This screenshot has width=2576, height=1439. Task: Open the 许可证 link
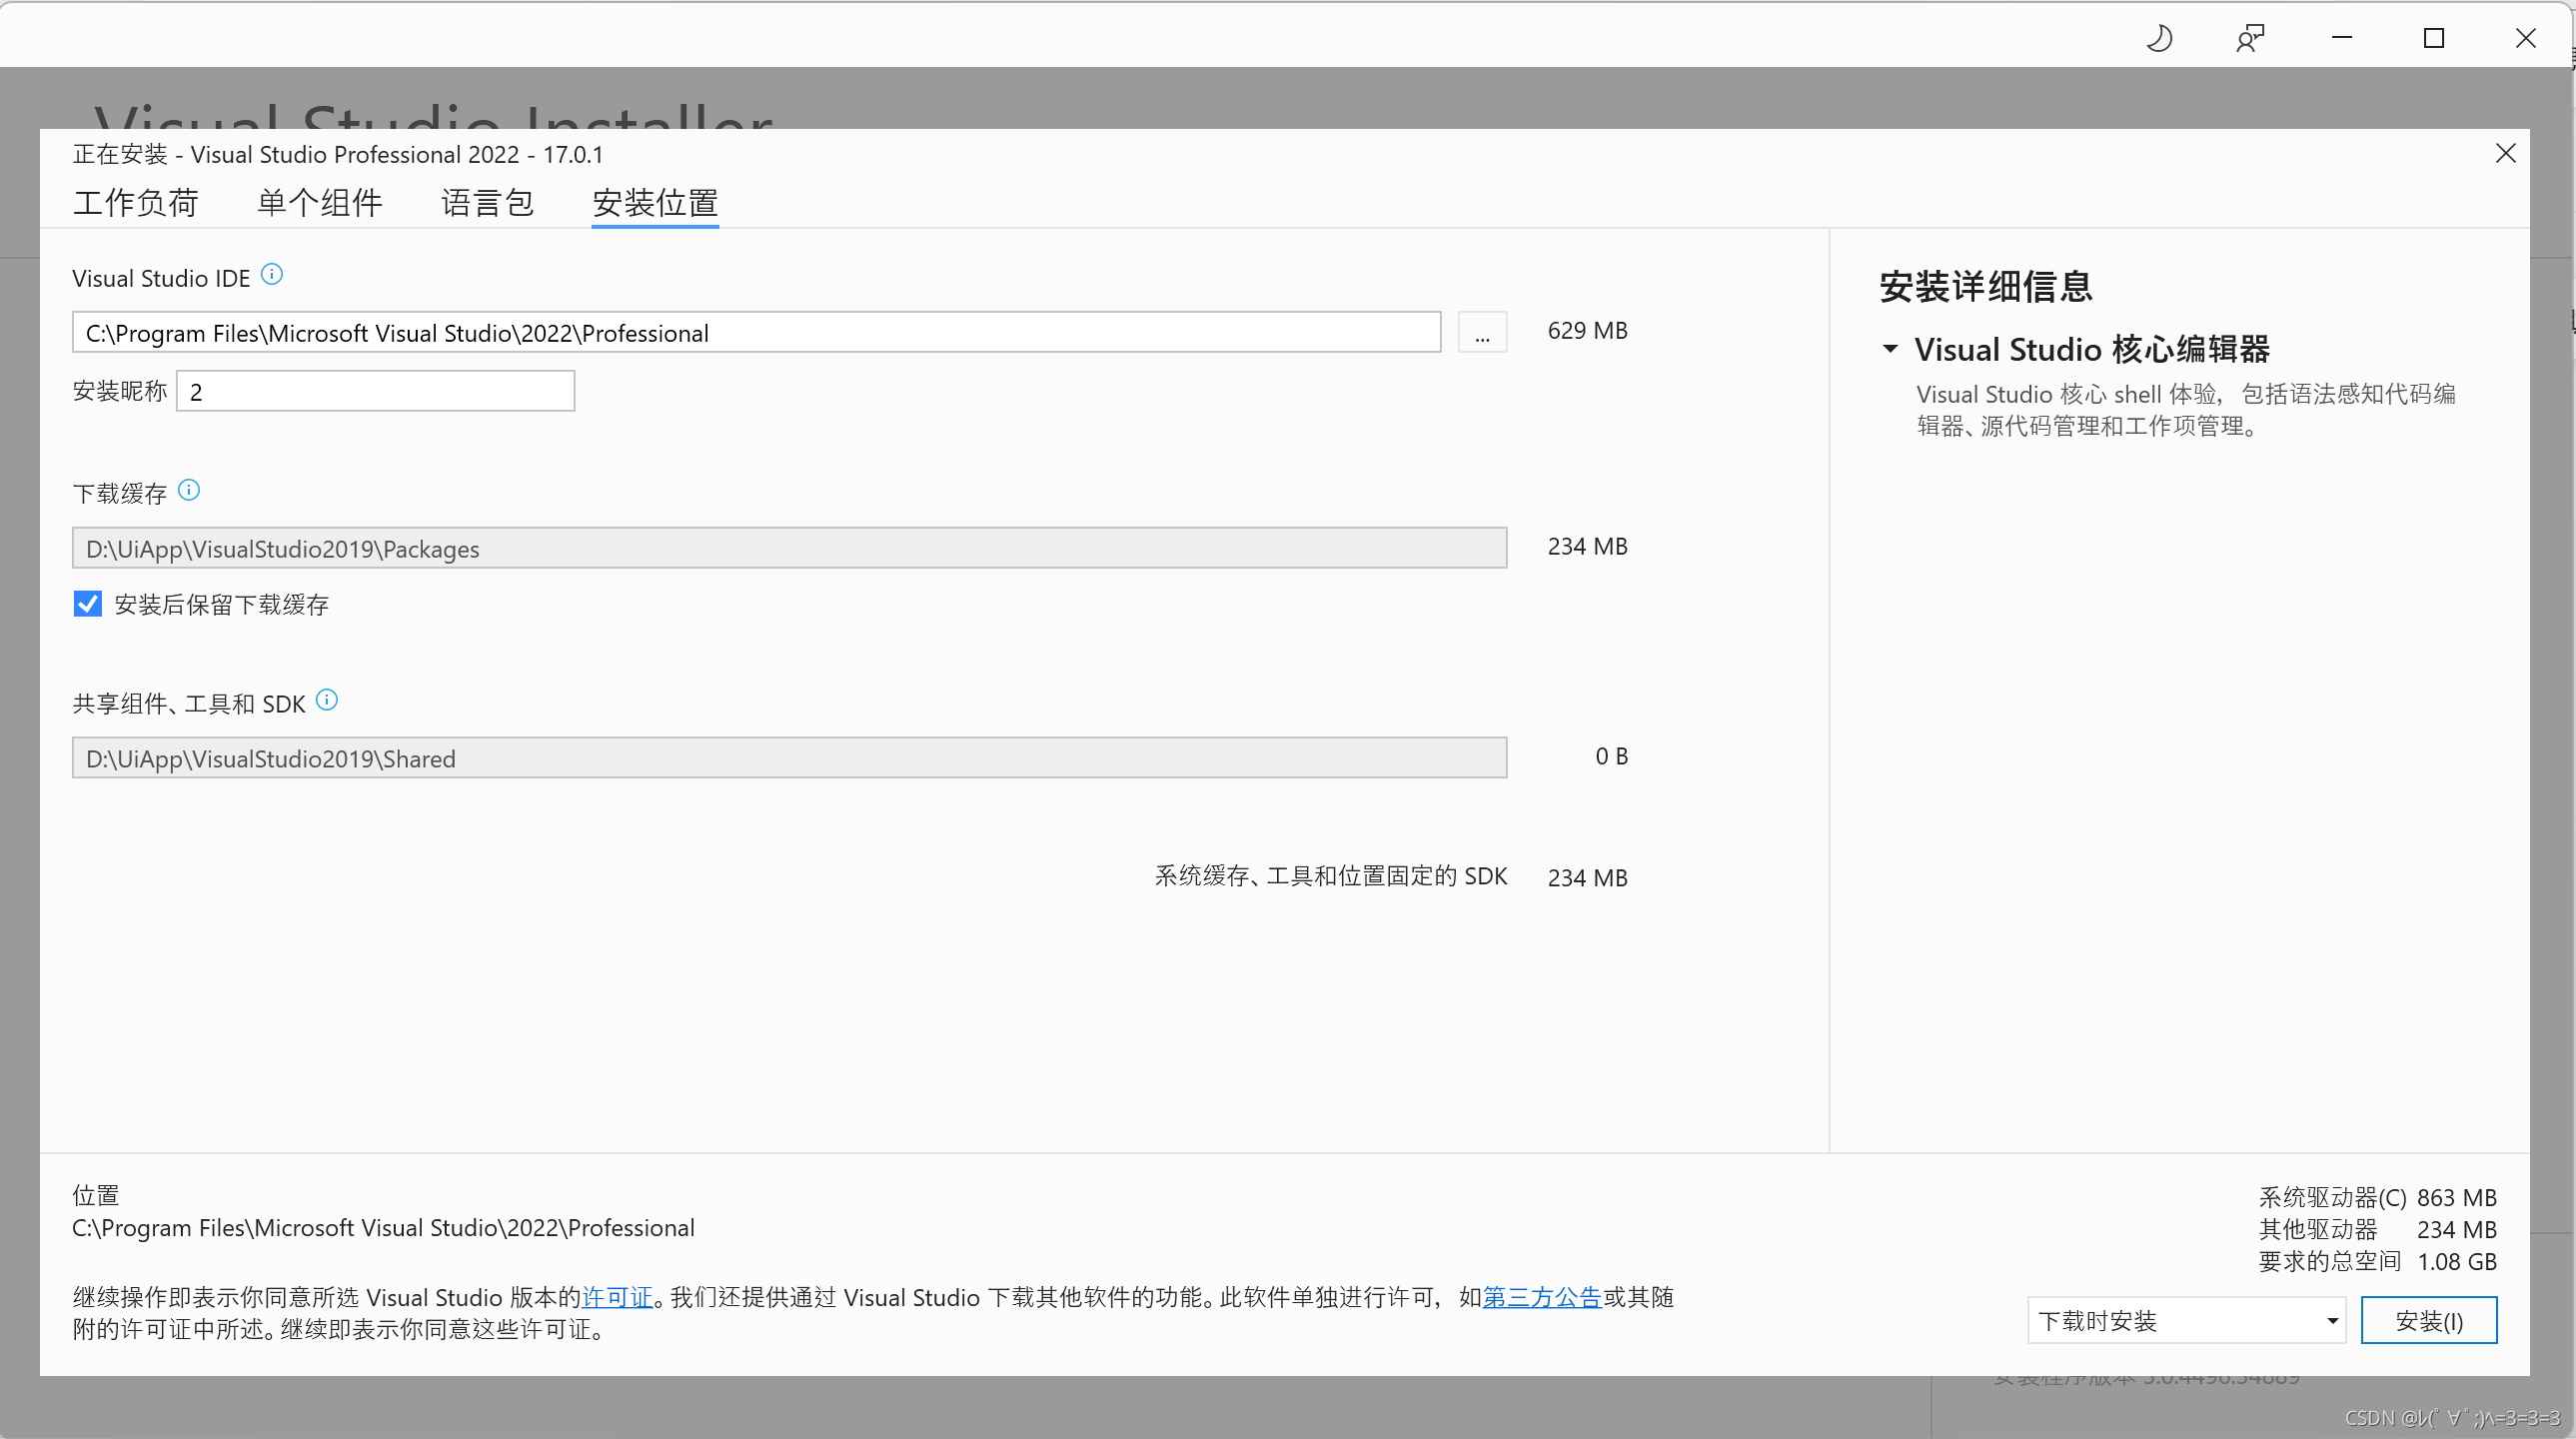[x=617, y=1297]
